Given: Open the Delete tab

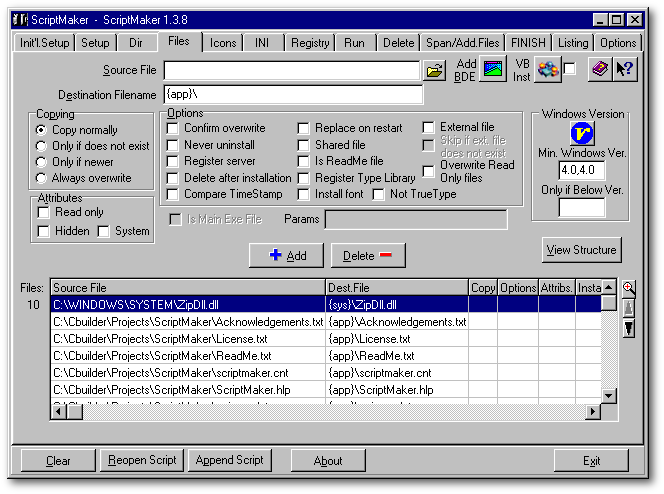Looking at the screenshot, I should [x=398, y=43].
